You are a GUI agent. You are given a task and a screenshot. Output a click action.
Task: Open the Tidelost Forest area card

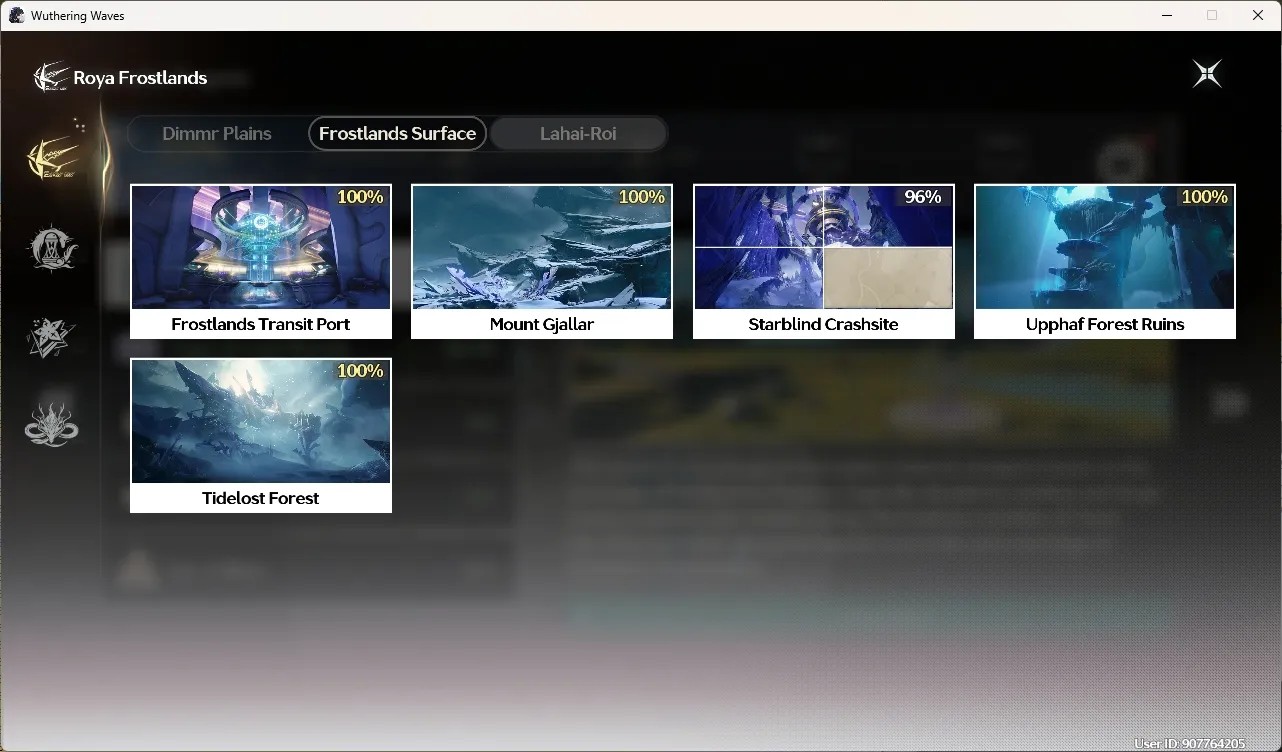point(261,435)
